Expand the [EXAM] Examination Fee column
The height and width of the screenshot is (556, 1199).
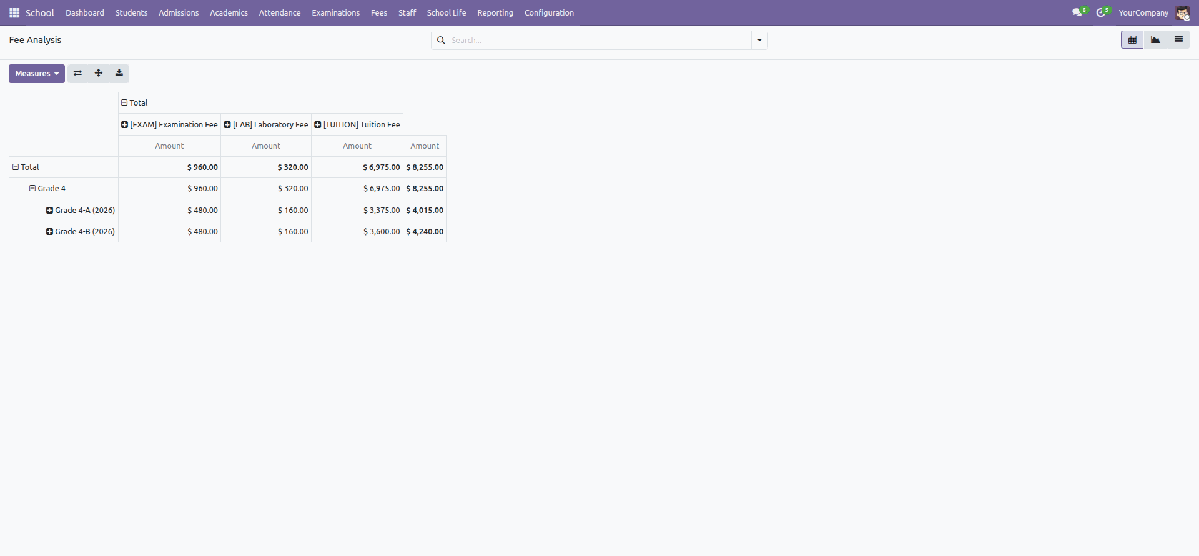169,124
